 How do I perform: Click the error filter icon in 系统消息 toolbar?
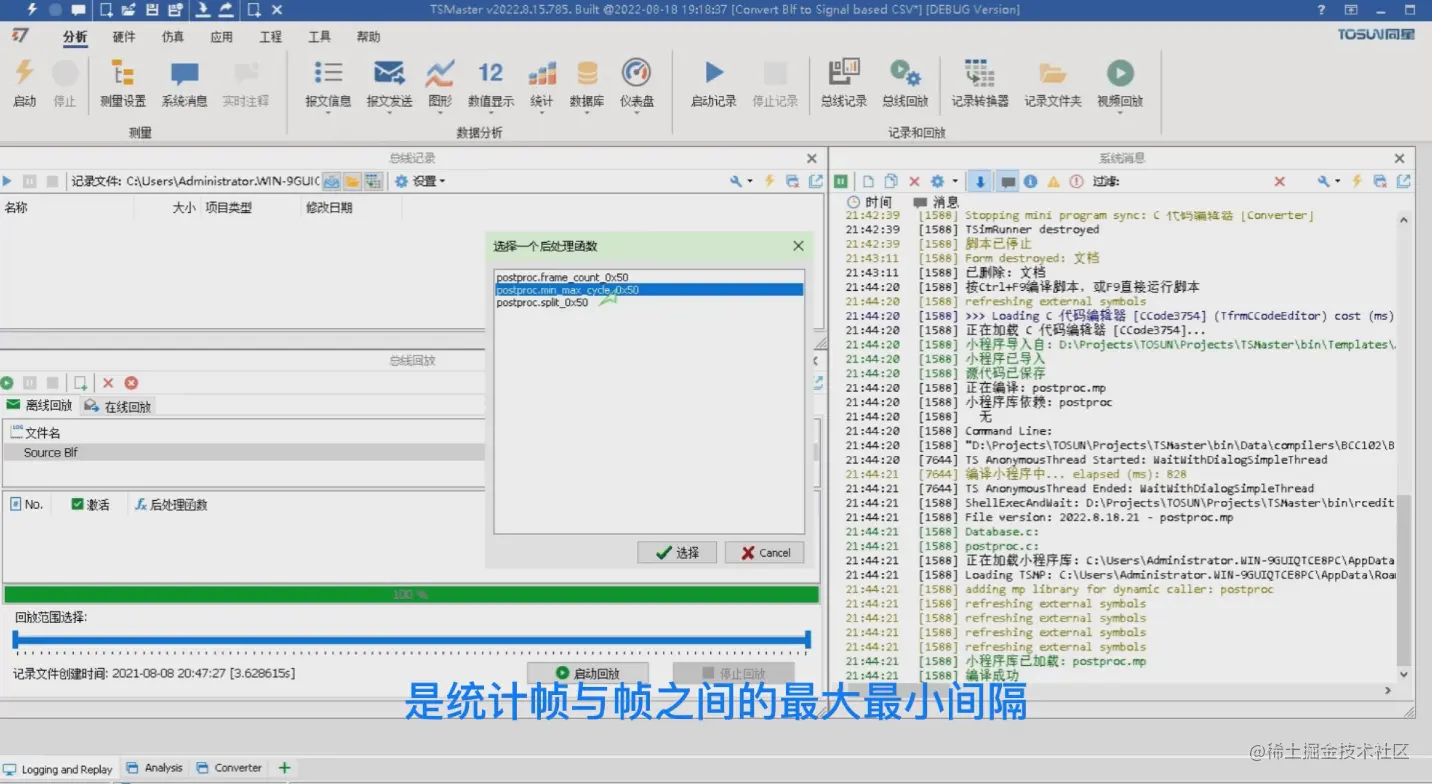coord(1076,182)
